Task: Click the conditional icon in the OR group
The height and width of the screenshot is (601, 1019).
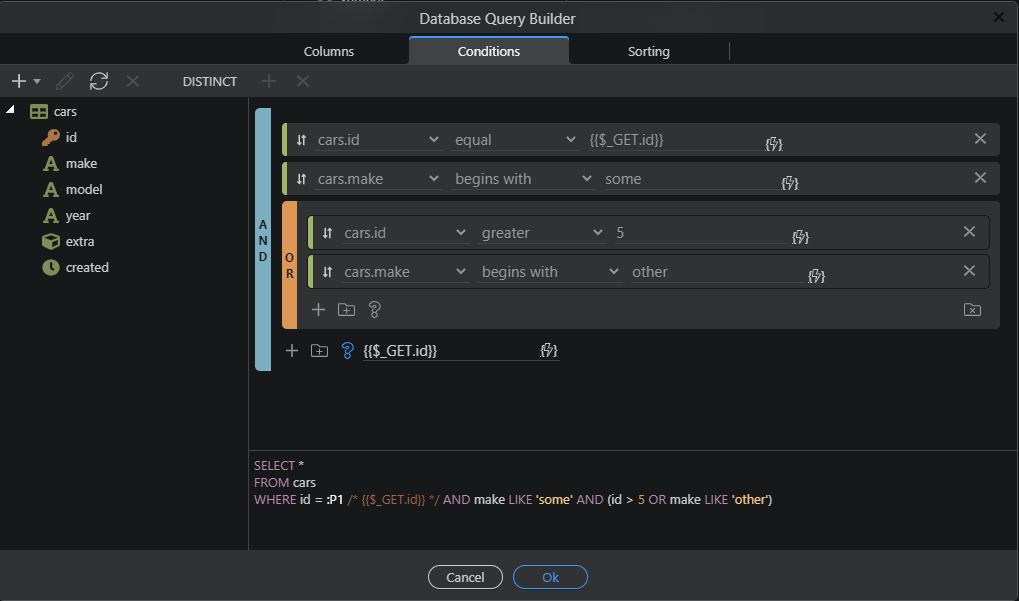Action: (x=375, y=310)
